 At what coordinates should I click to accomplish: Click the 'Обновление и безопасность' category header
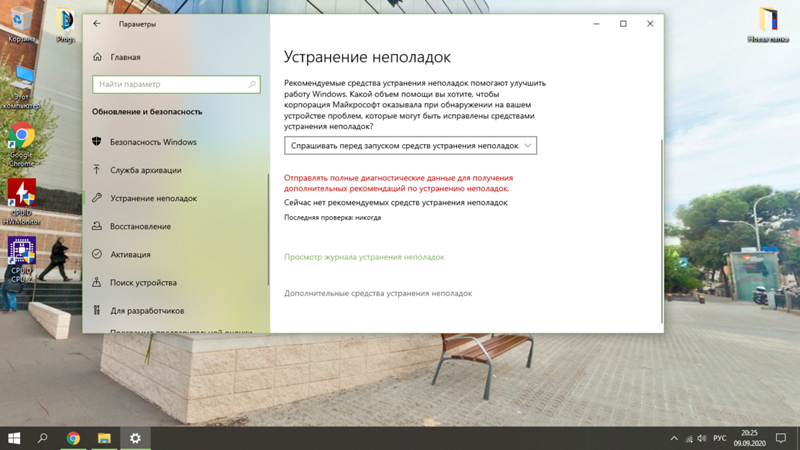coord(147,112)
